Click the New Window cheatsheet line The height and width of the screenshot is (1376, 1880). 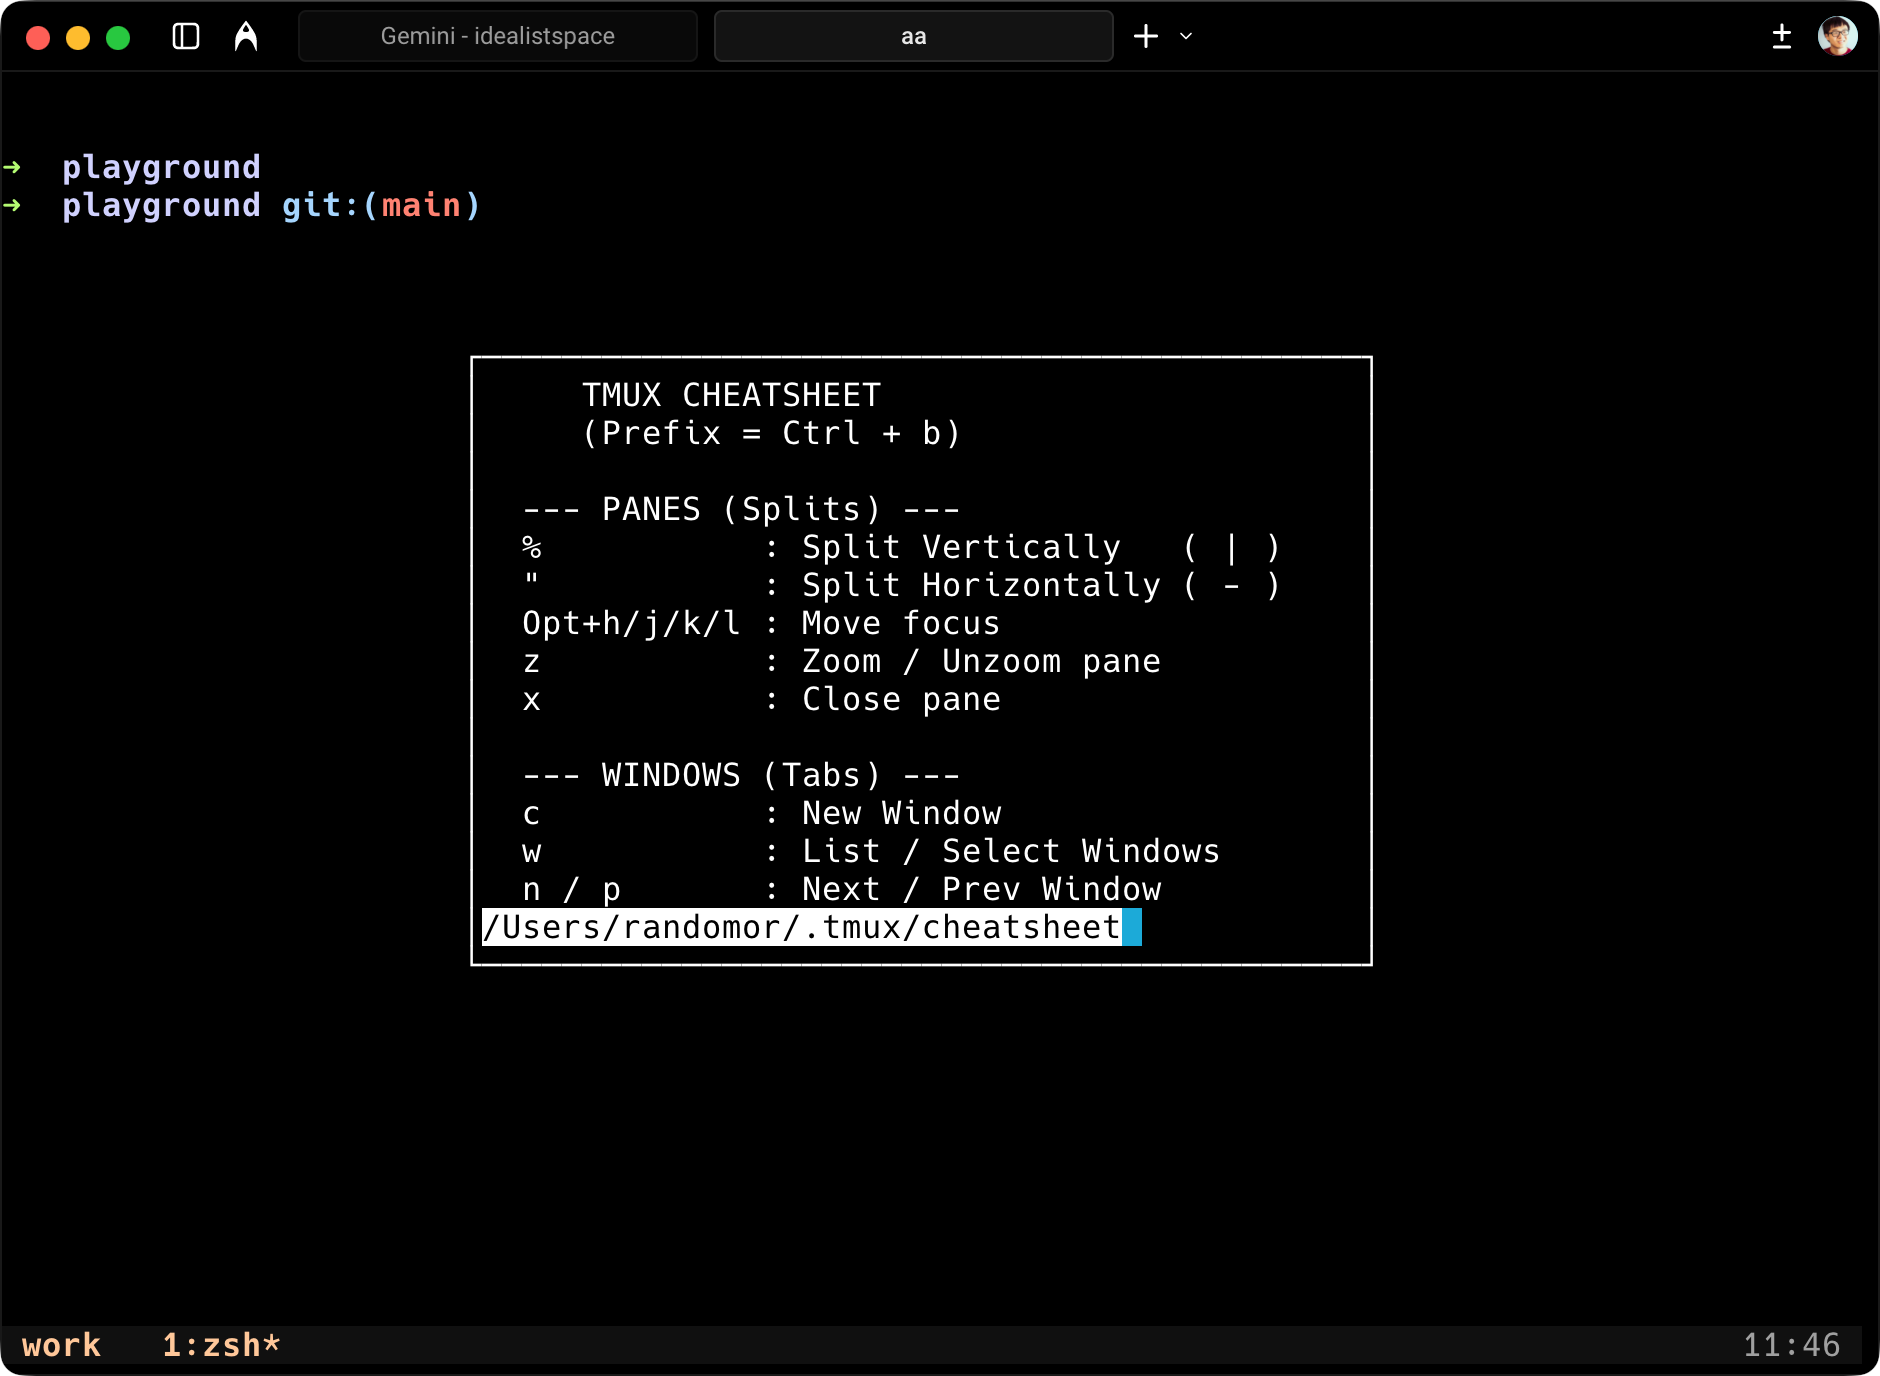point(900,813)
